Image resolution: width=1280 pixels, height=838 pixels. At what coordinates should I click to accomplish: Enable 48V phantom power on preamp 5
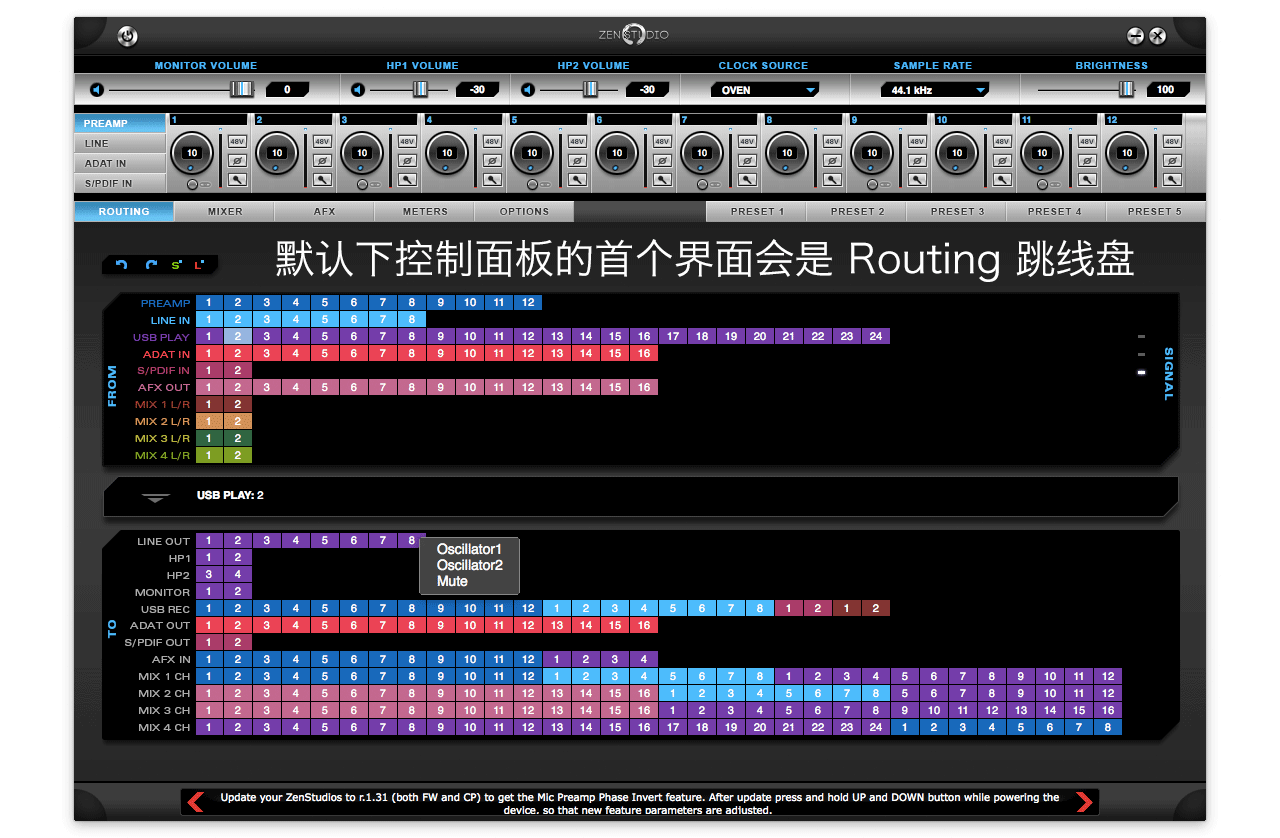[577, 142]
